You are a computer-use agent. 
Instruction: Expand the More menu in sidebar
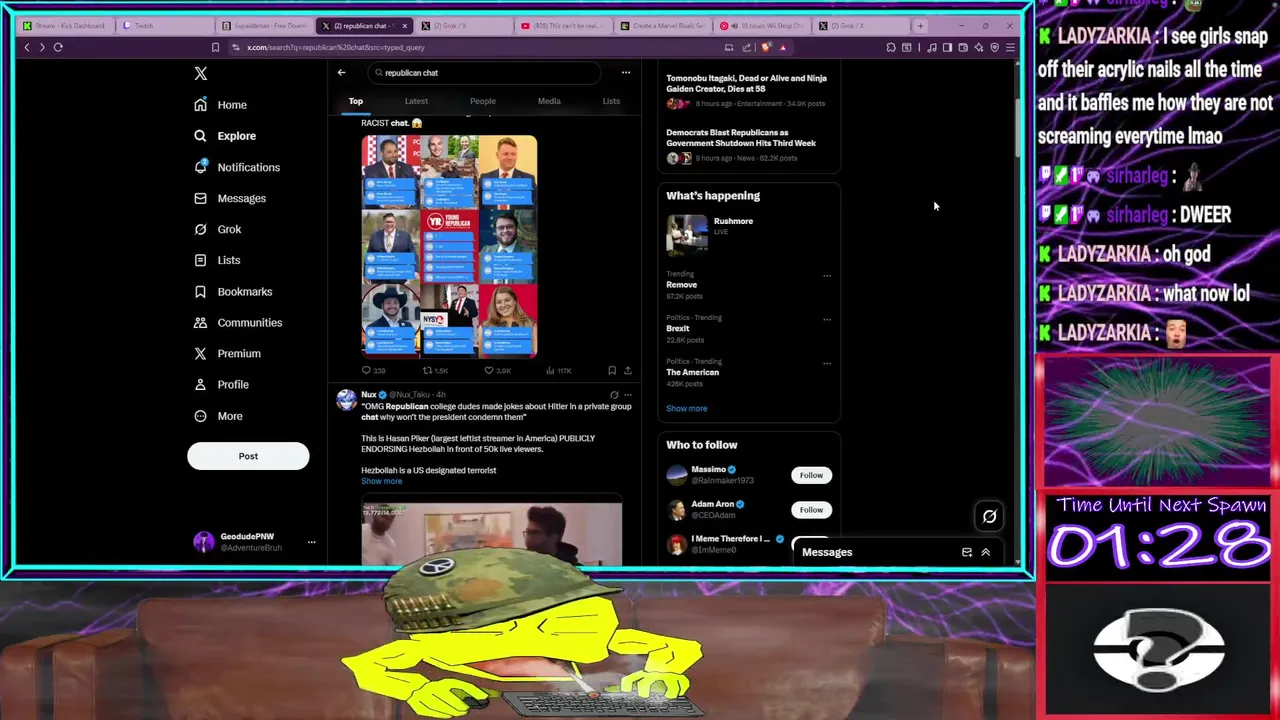tap(218, 416)
